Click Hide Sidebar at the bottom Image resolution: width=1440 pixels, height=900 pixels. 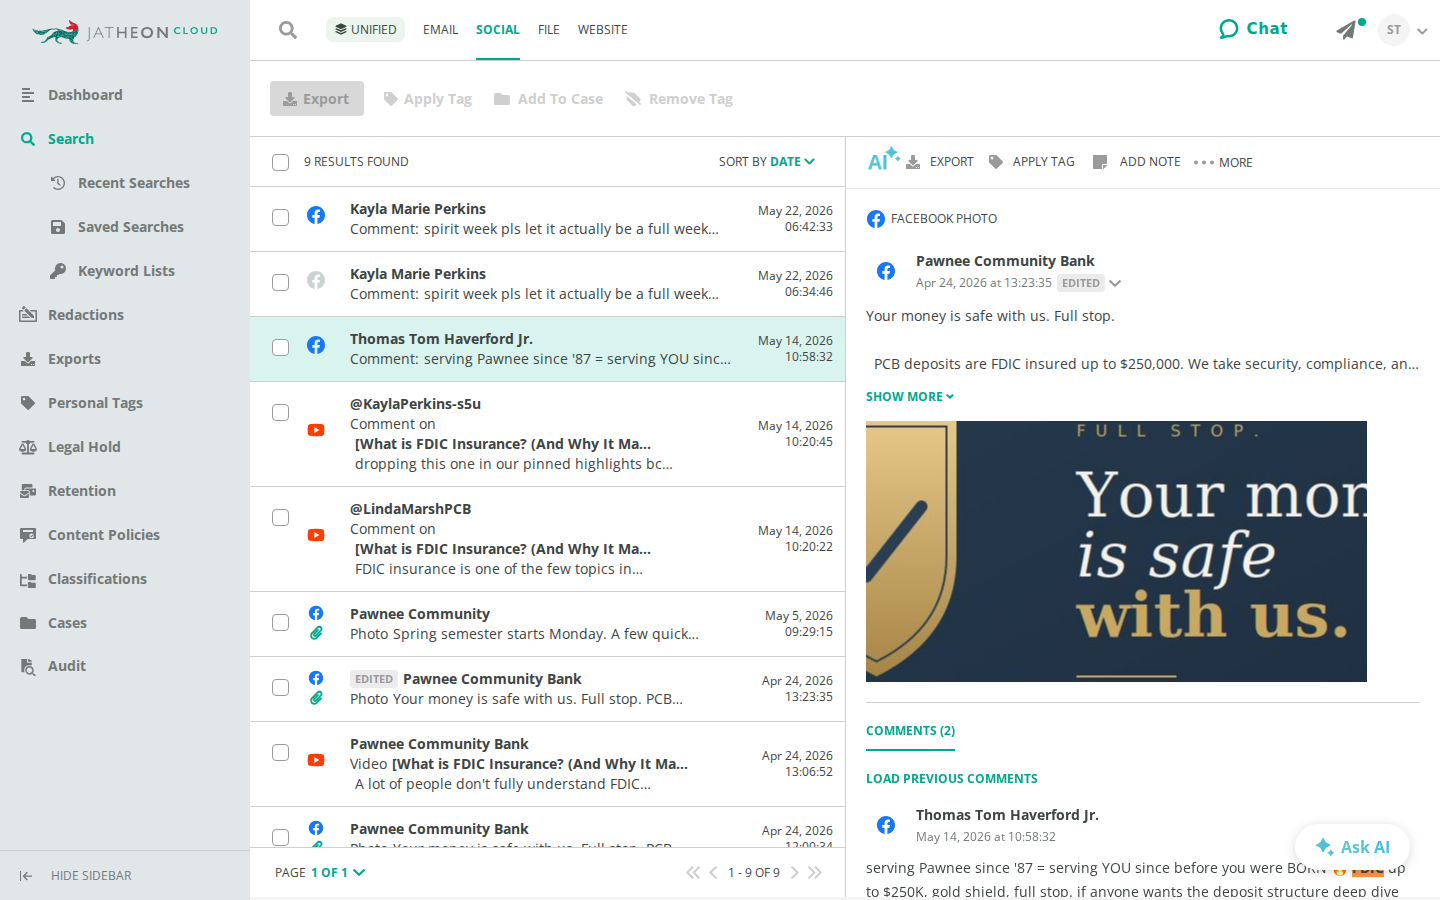point(76,876)
